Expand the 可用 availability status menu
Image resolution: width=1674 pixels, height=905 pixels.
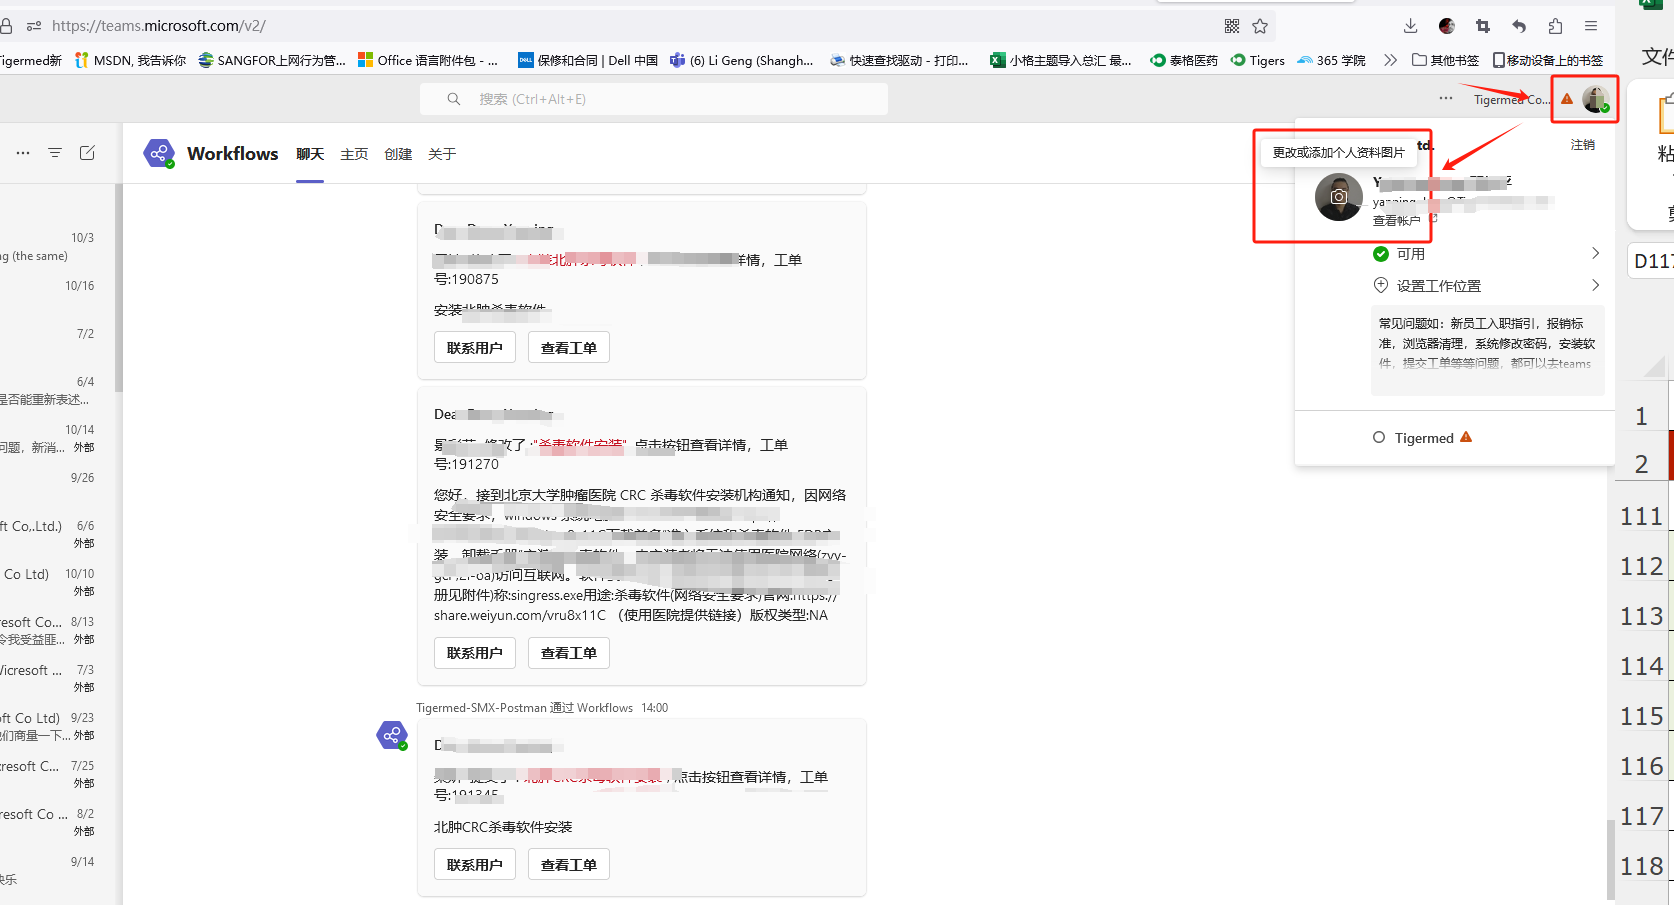(1595, 254)
